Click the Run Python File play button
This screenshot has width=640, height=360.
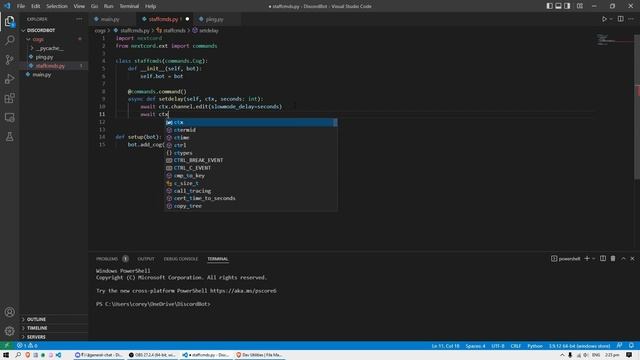click(x=604, y=19)
